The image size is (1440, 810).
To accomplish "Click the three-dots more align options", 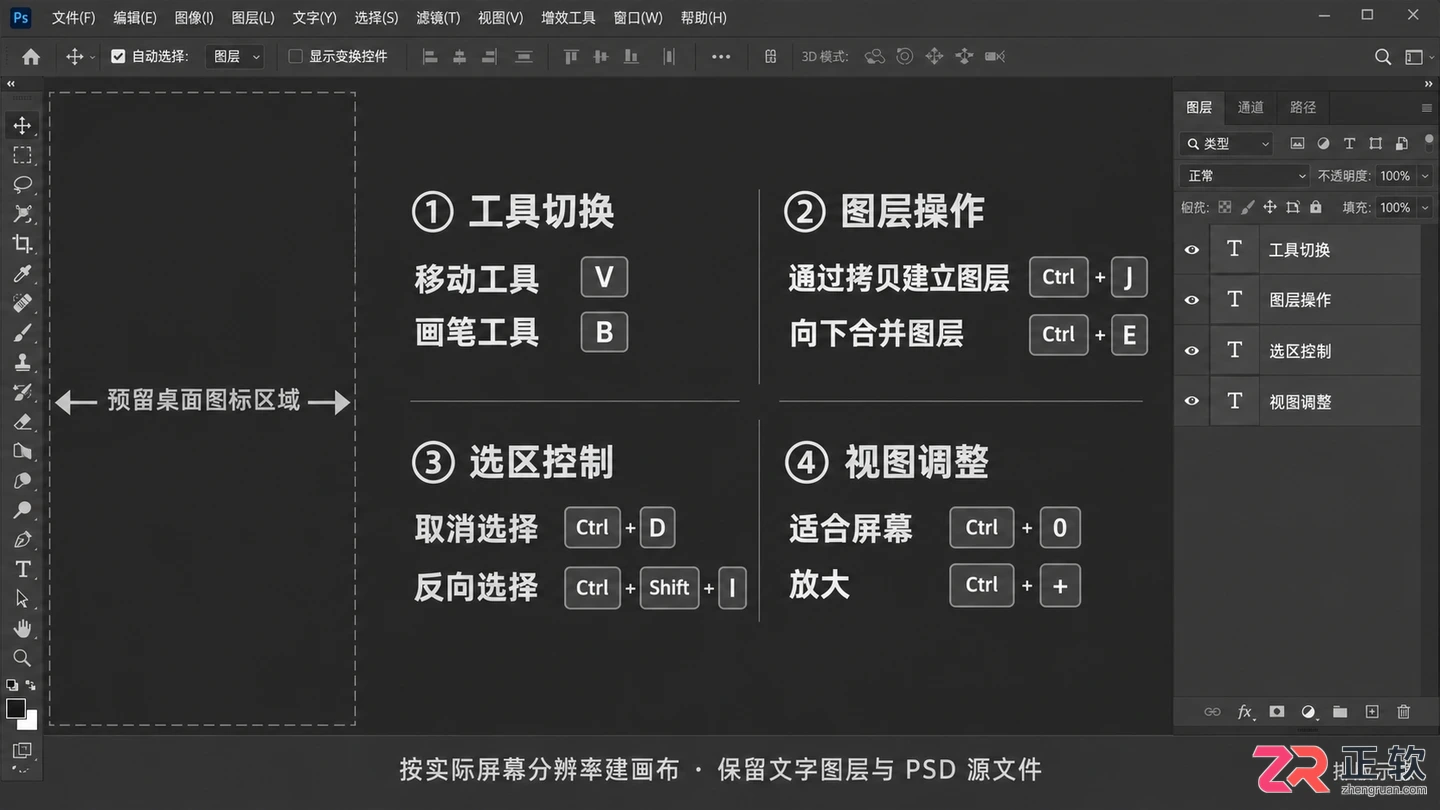I will click(721, 57).
